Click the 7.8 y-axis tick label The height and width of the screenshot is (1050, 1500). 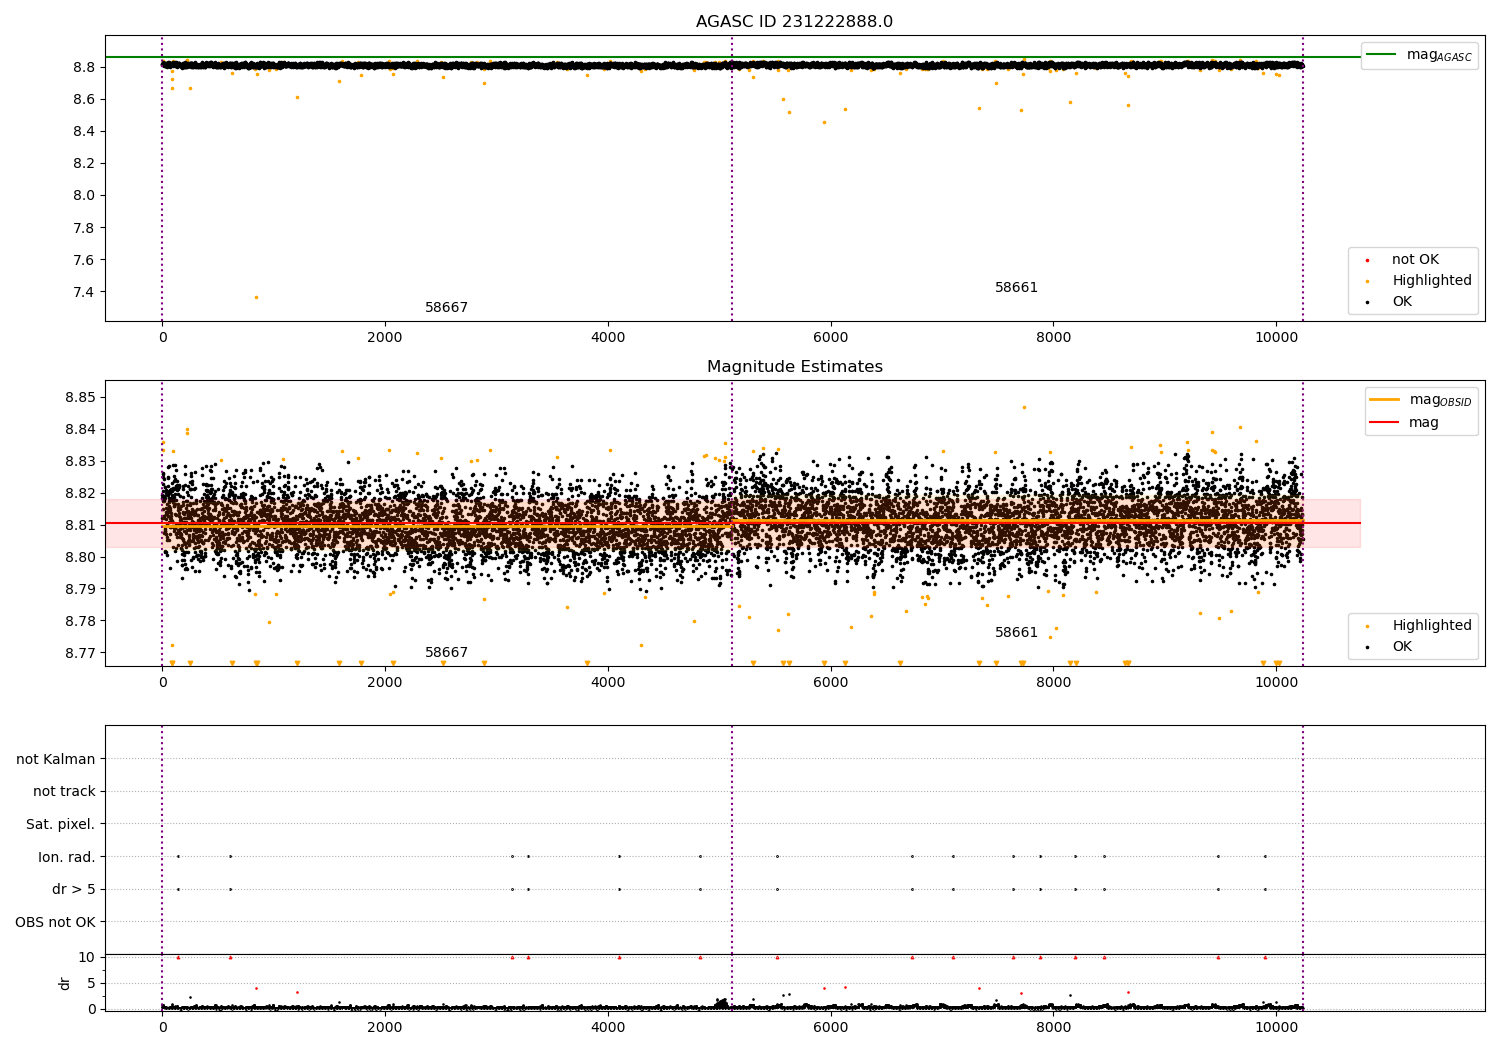click(84, 228)
